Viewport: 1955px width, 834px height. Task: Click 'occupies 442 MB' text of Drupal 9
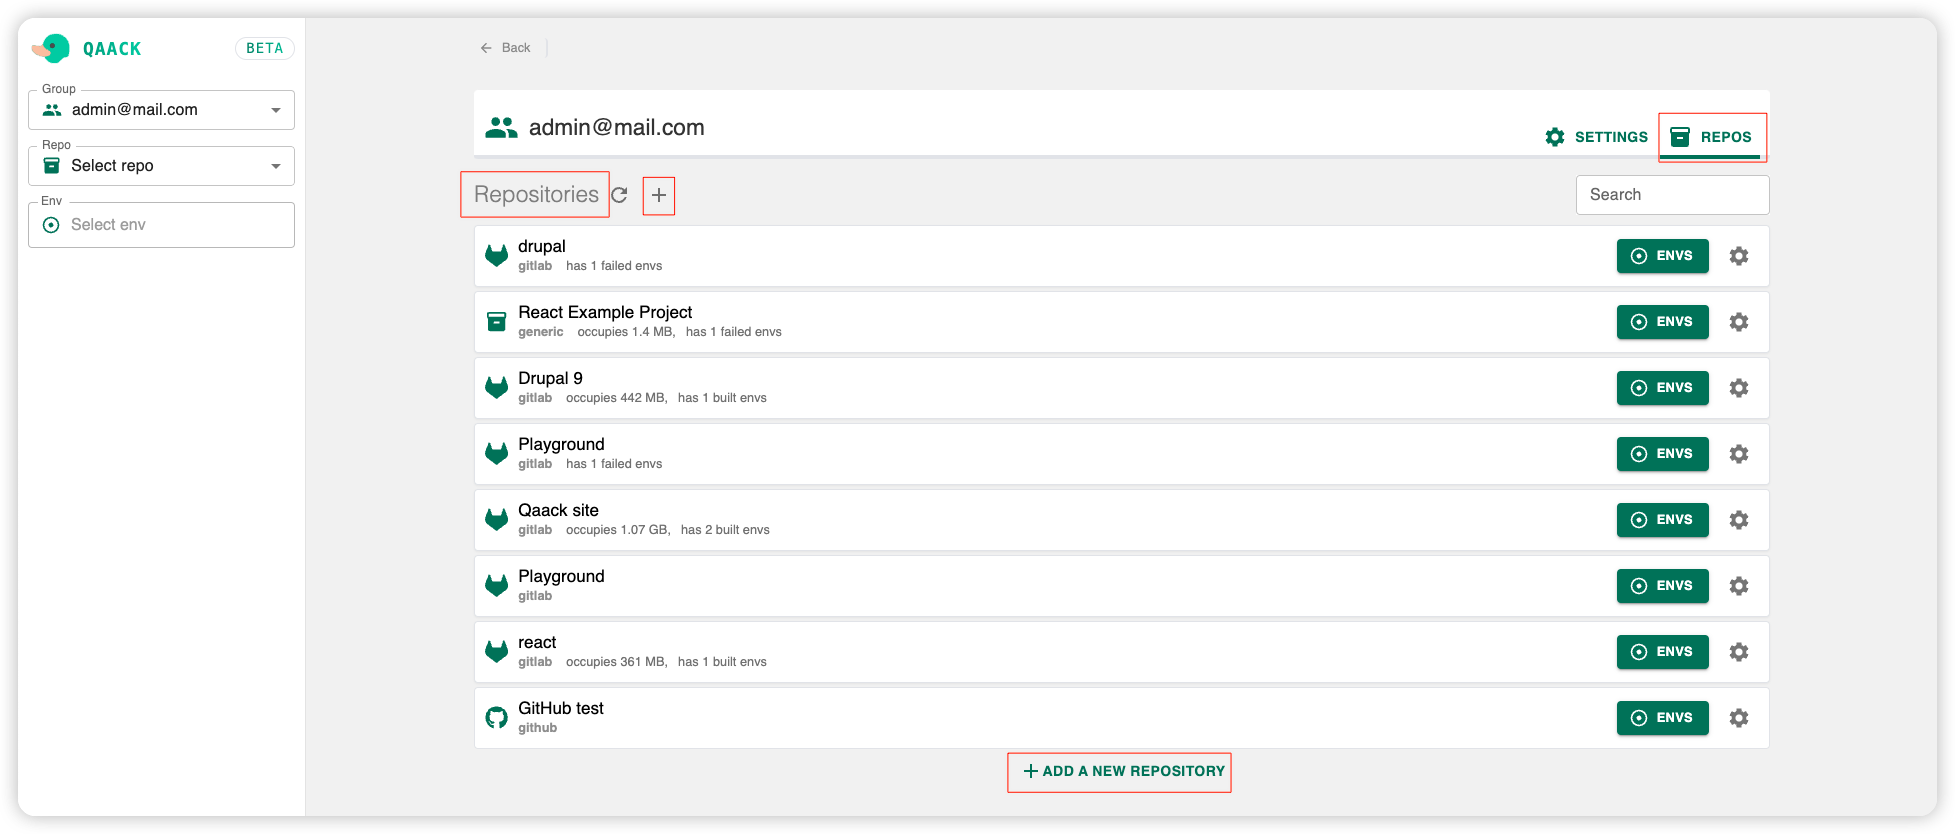point(616,398)
